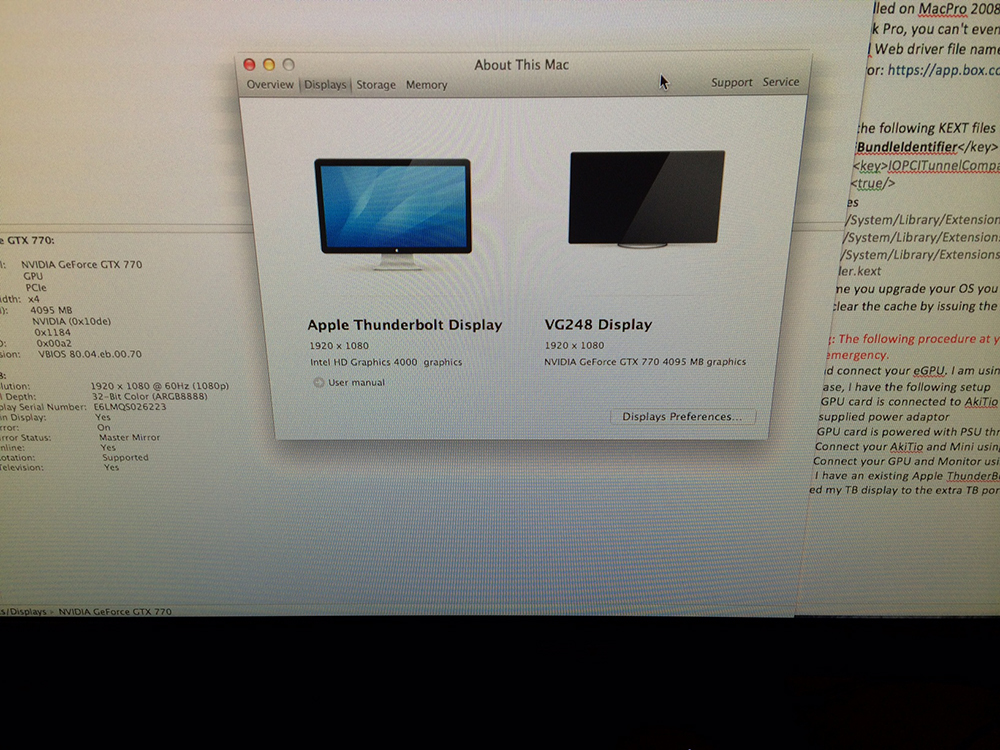This screenshot has height=750, width=1000.
Task: Click the <true/> tag in the document
Action: 873,184
